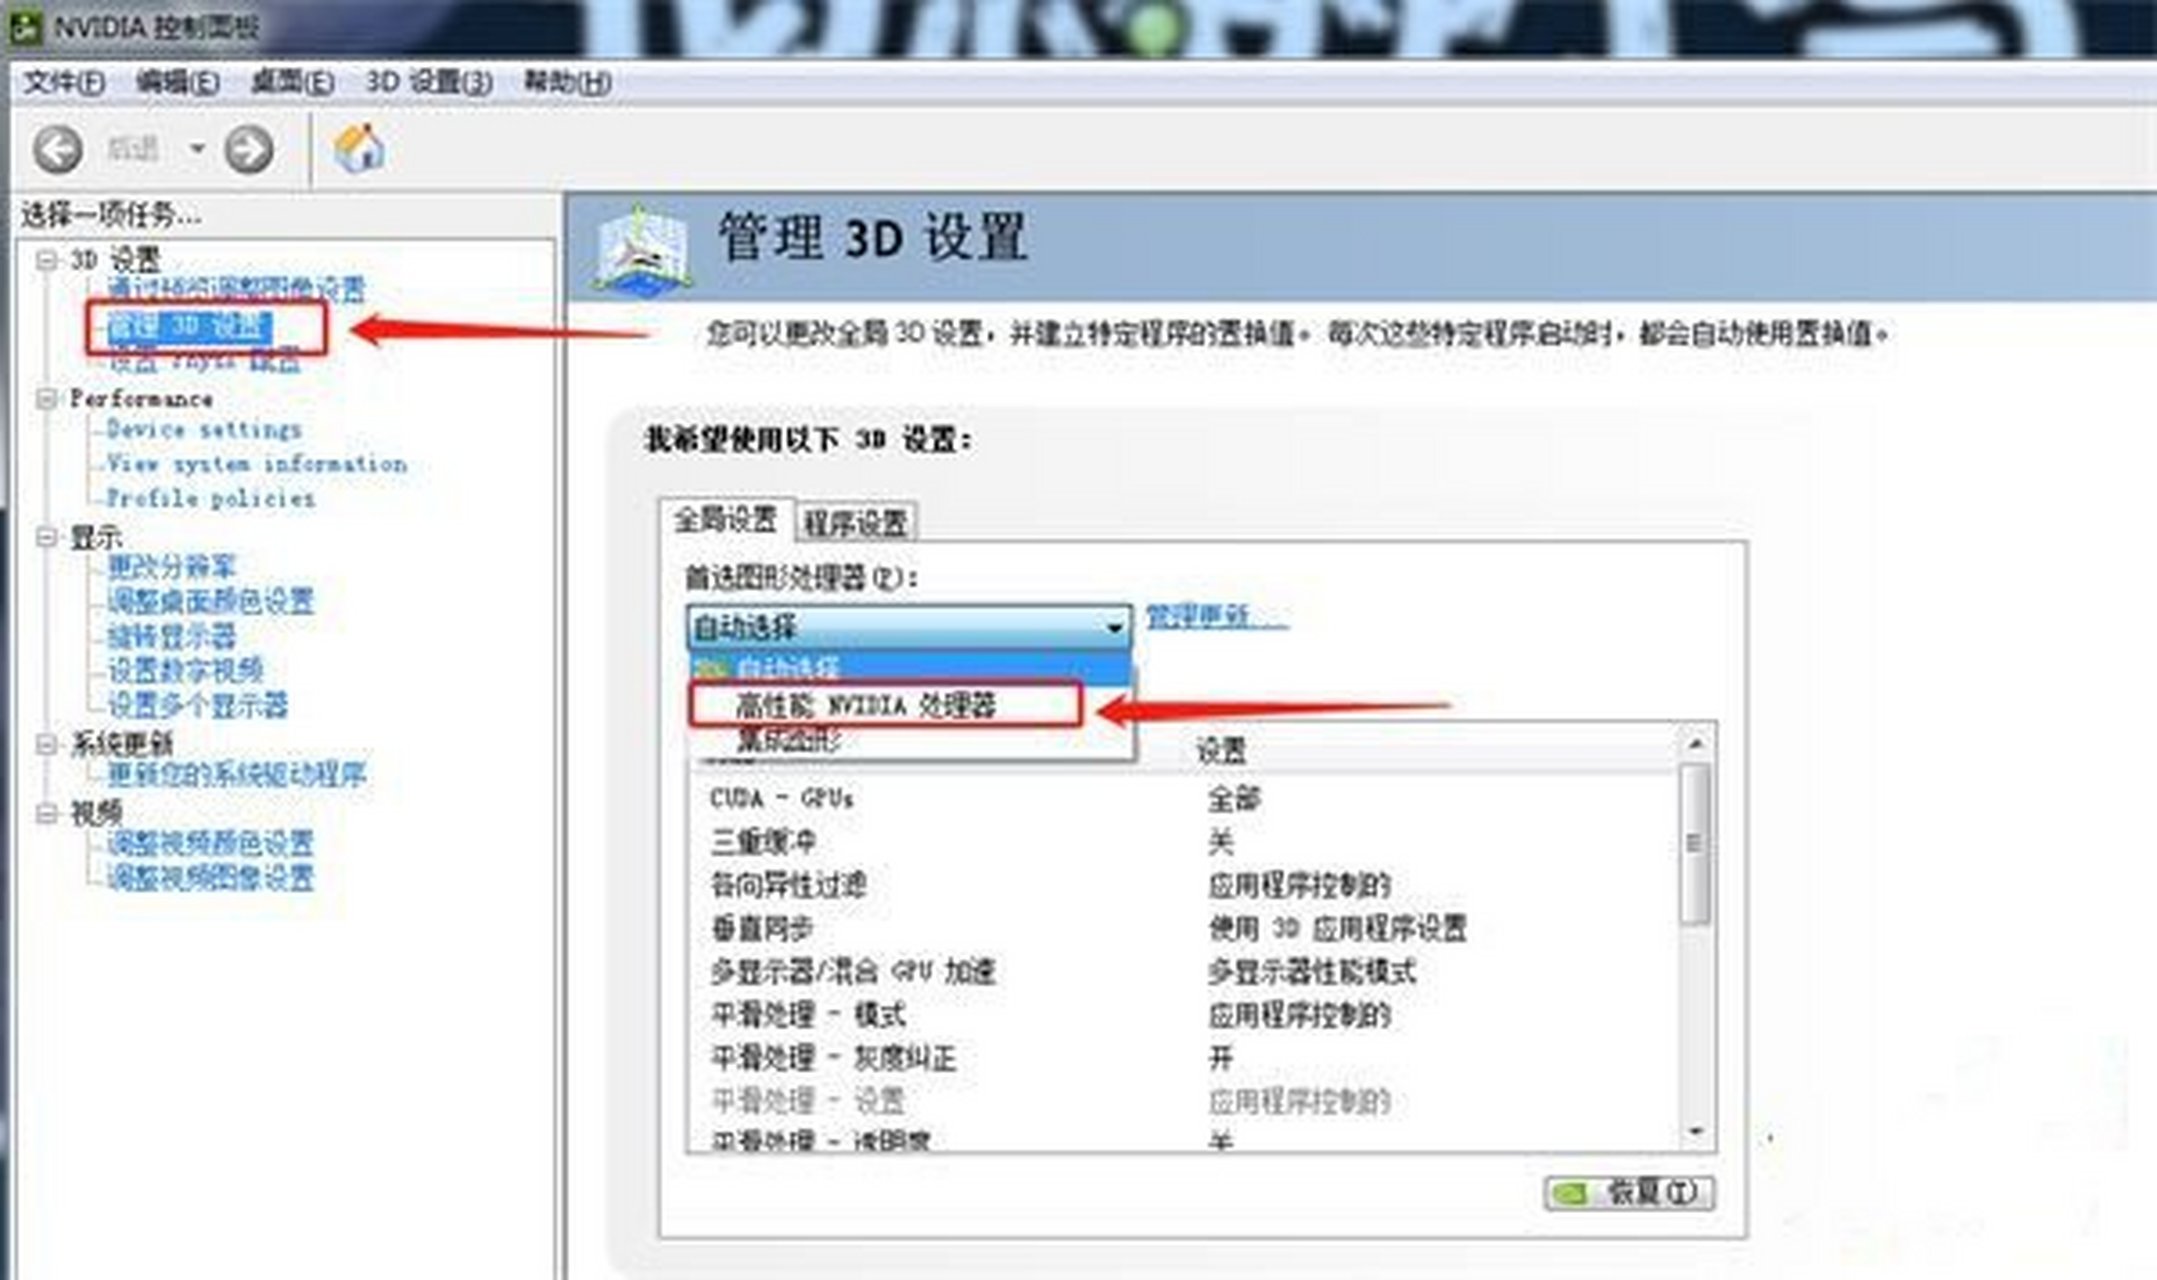Image resolution: width=2157 pixels, height=1280 pixels.
Task: Select 旋转显示器 in the tree
Action: [x=171, y=636]
